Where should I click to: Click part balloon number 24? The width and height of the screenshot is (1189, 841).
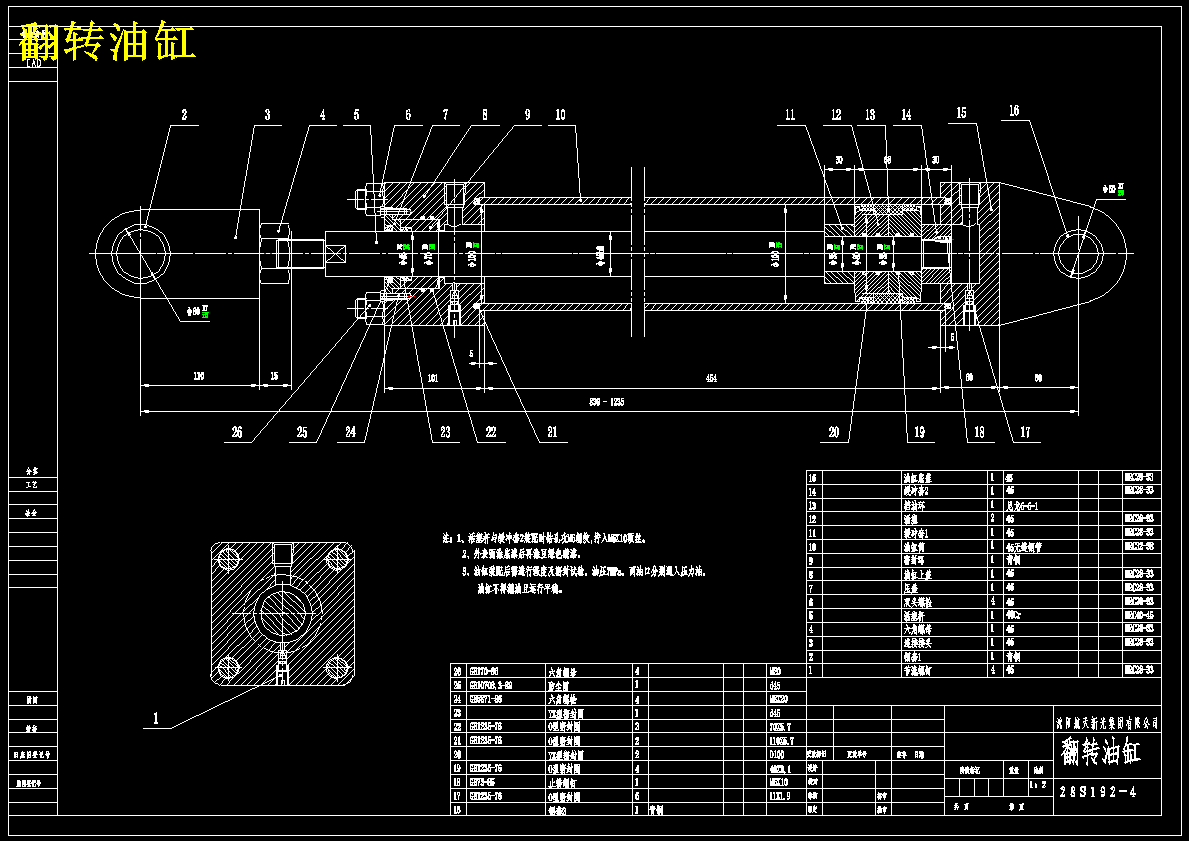point(350,432)
